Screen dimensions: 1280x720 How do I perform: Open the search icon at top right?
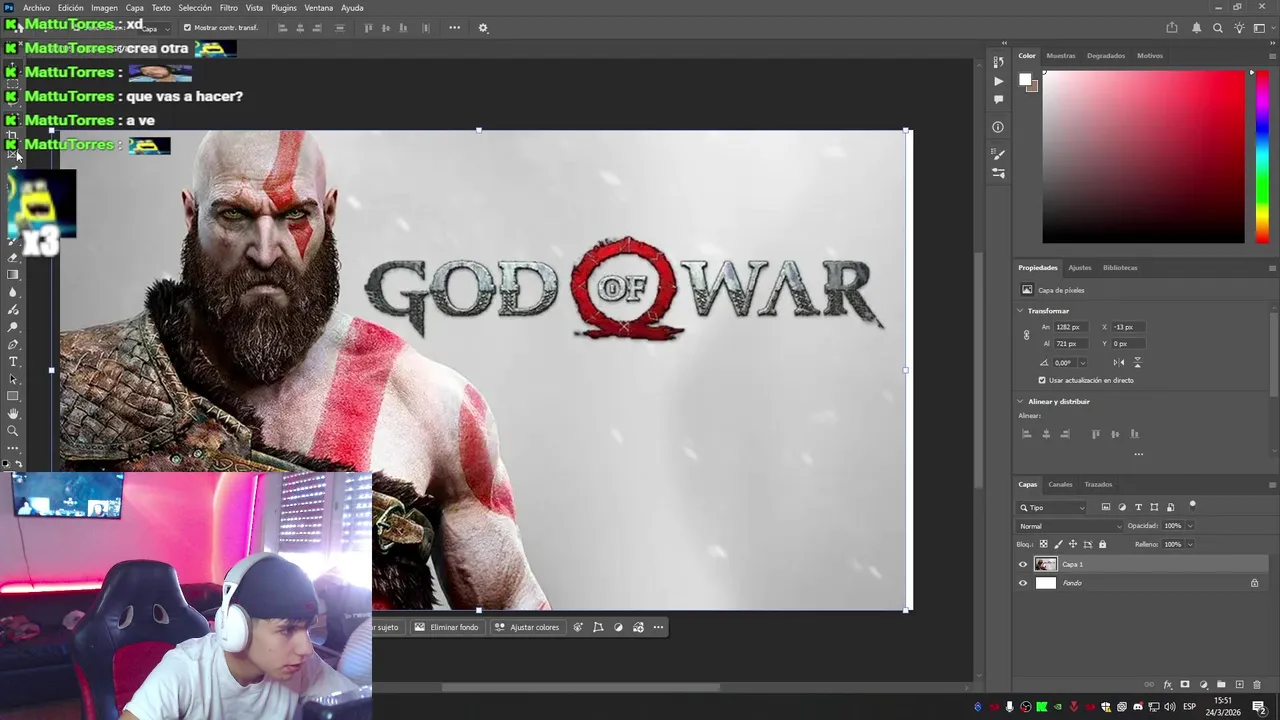tap(1218, 28)
